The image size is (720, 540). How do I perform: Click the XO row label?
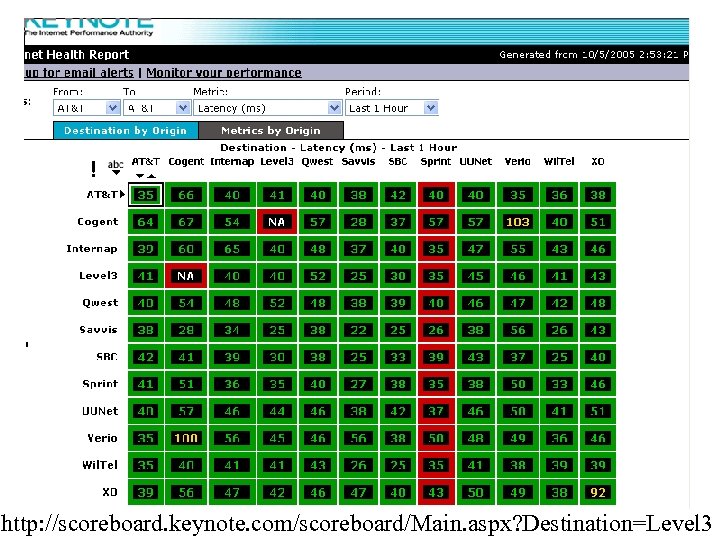110,492
